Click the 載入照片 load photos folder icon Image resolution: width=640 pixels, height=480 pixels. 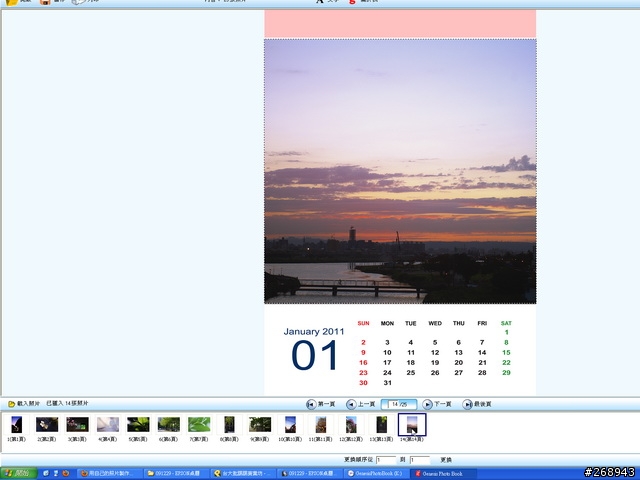coord(11,404)
